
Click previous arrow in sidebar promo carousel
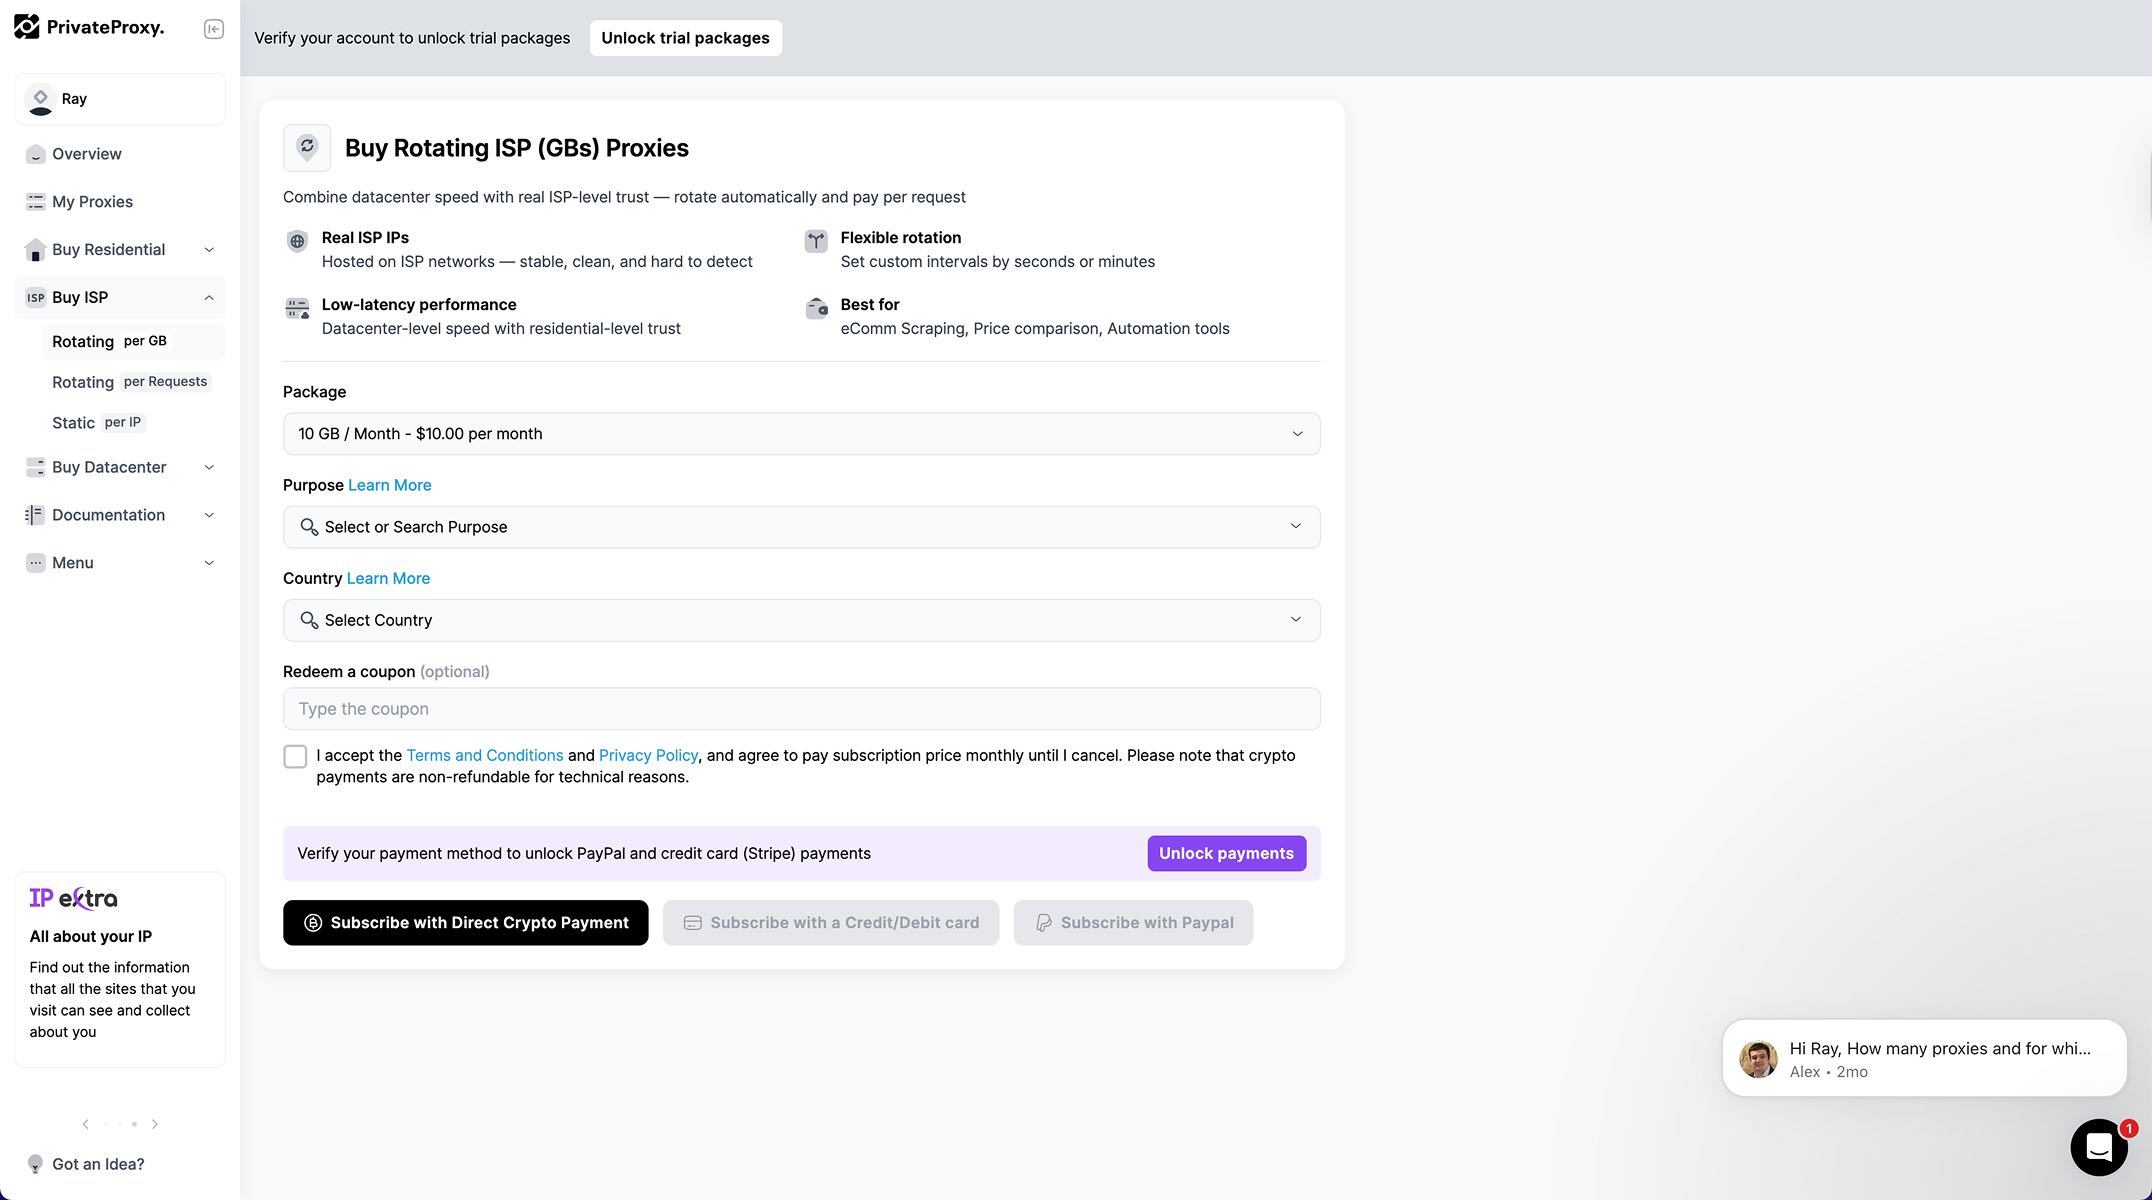click(x=86, y=1124)
